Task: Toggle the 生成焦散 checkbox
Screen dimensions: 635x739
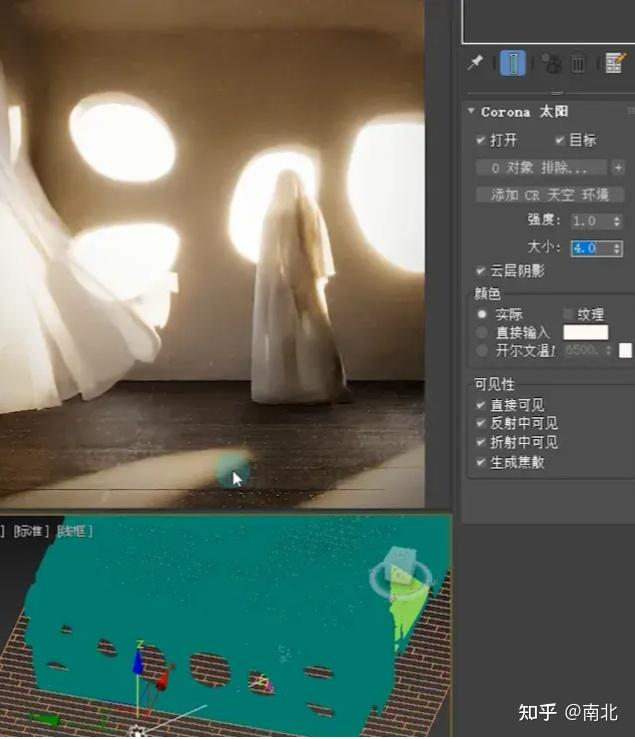Action: (480, 462)
